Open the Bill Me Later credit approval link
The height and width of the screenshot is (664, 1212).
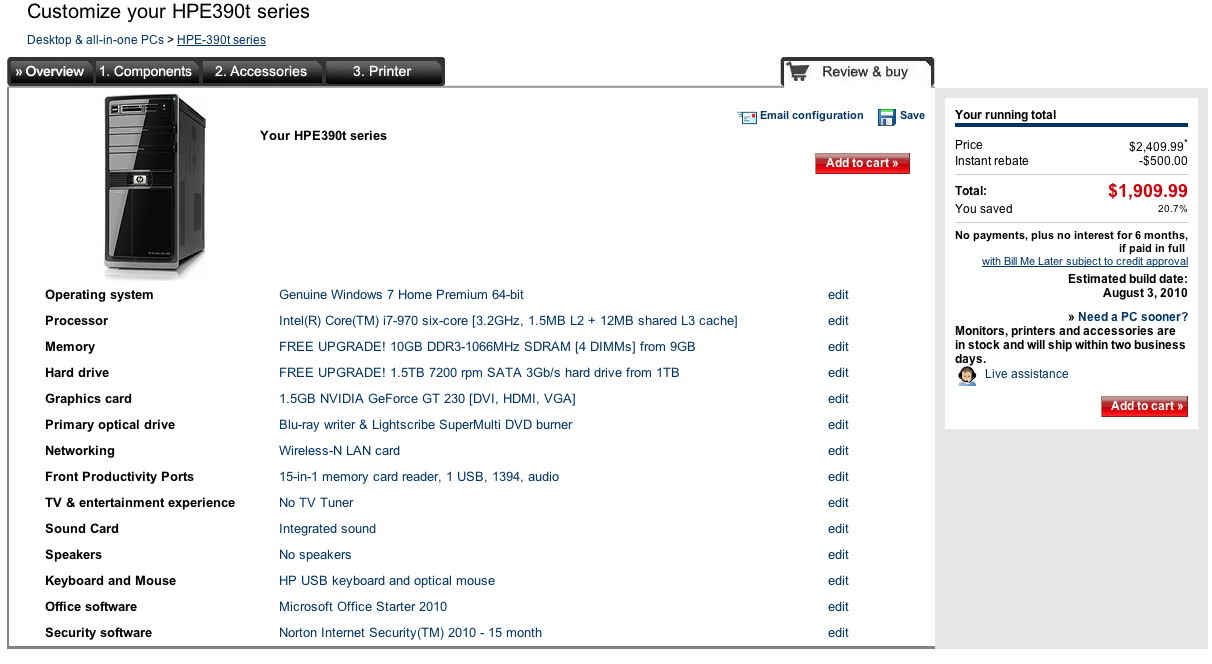1085,261
